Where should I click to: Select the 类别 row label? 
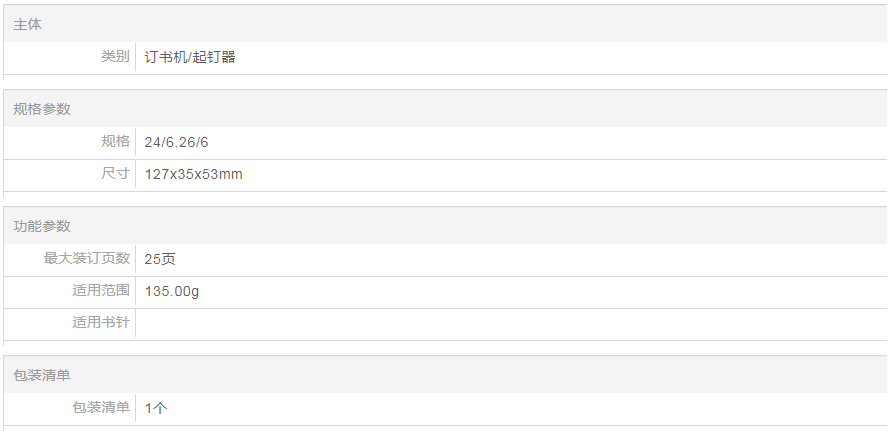click(115, 57)
